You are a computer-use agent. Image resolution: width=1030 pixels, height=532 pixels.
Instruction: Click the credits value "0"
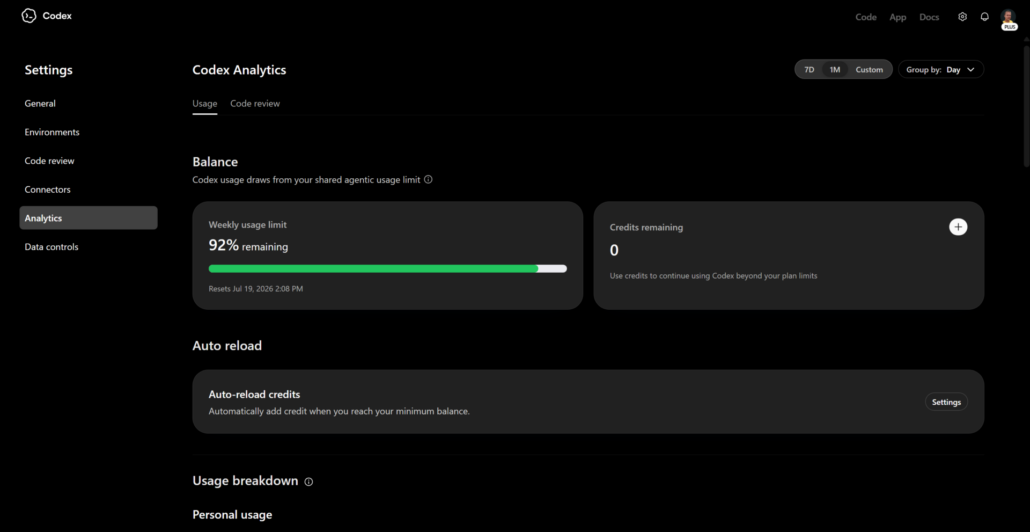[614, 250]
